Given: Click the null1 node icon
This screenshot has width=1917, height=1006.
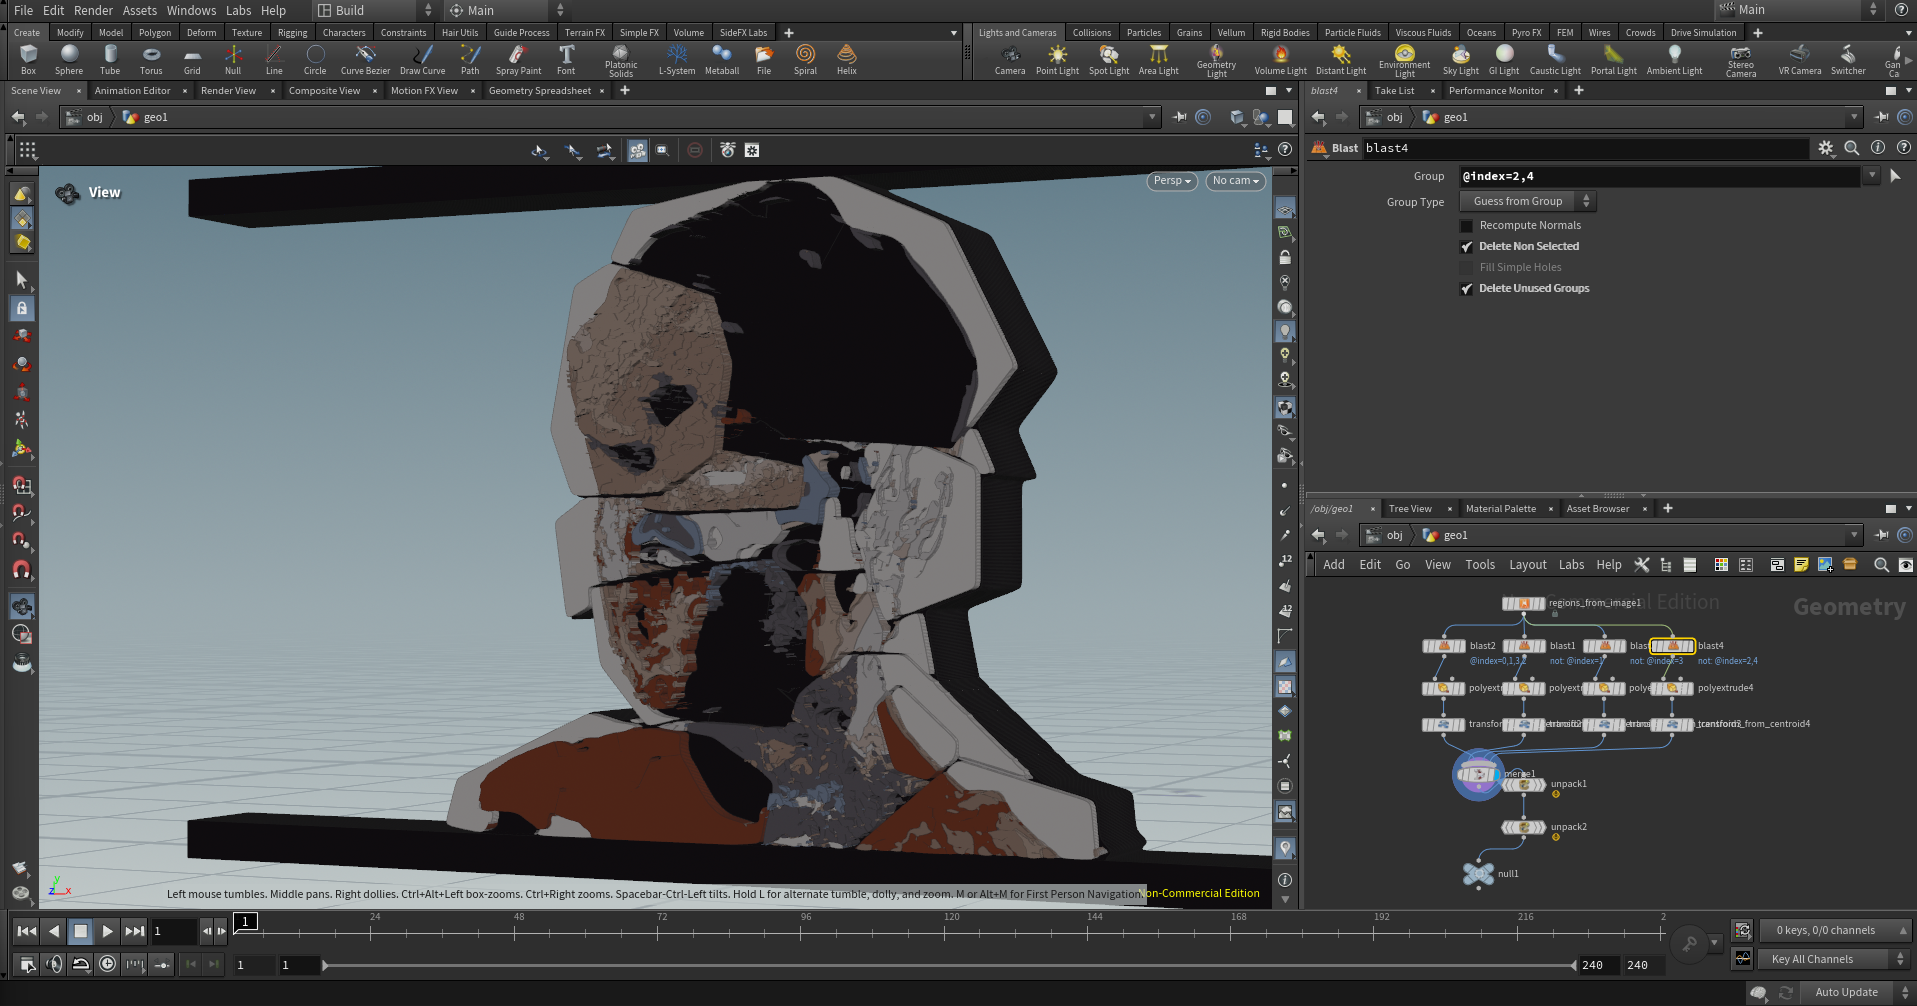Looking at the screenshot, I should point(1478,873).
